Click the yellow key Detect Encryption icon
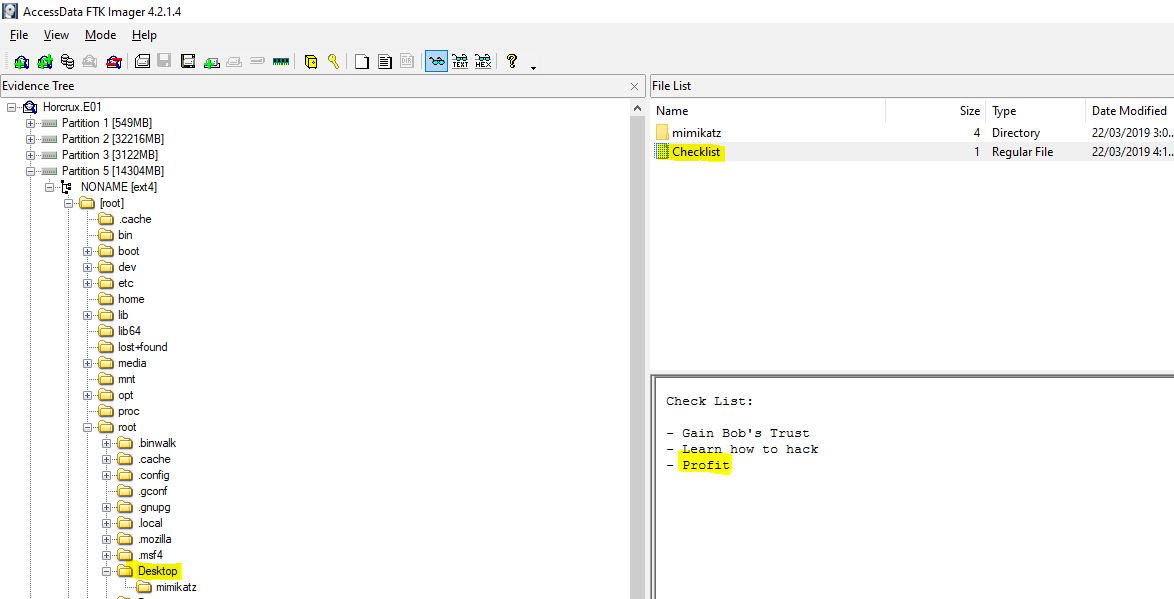 (333, 61)
